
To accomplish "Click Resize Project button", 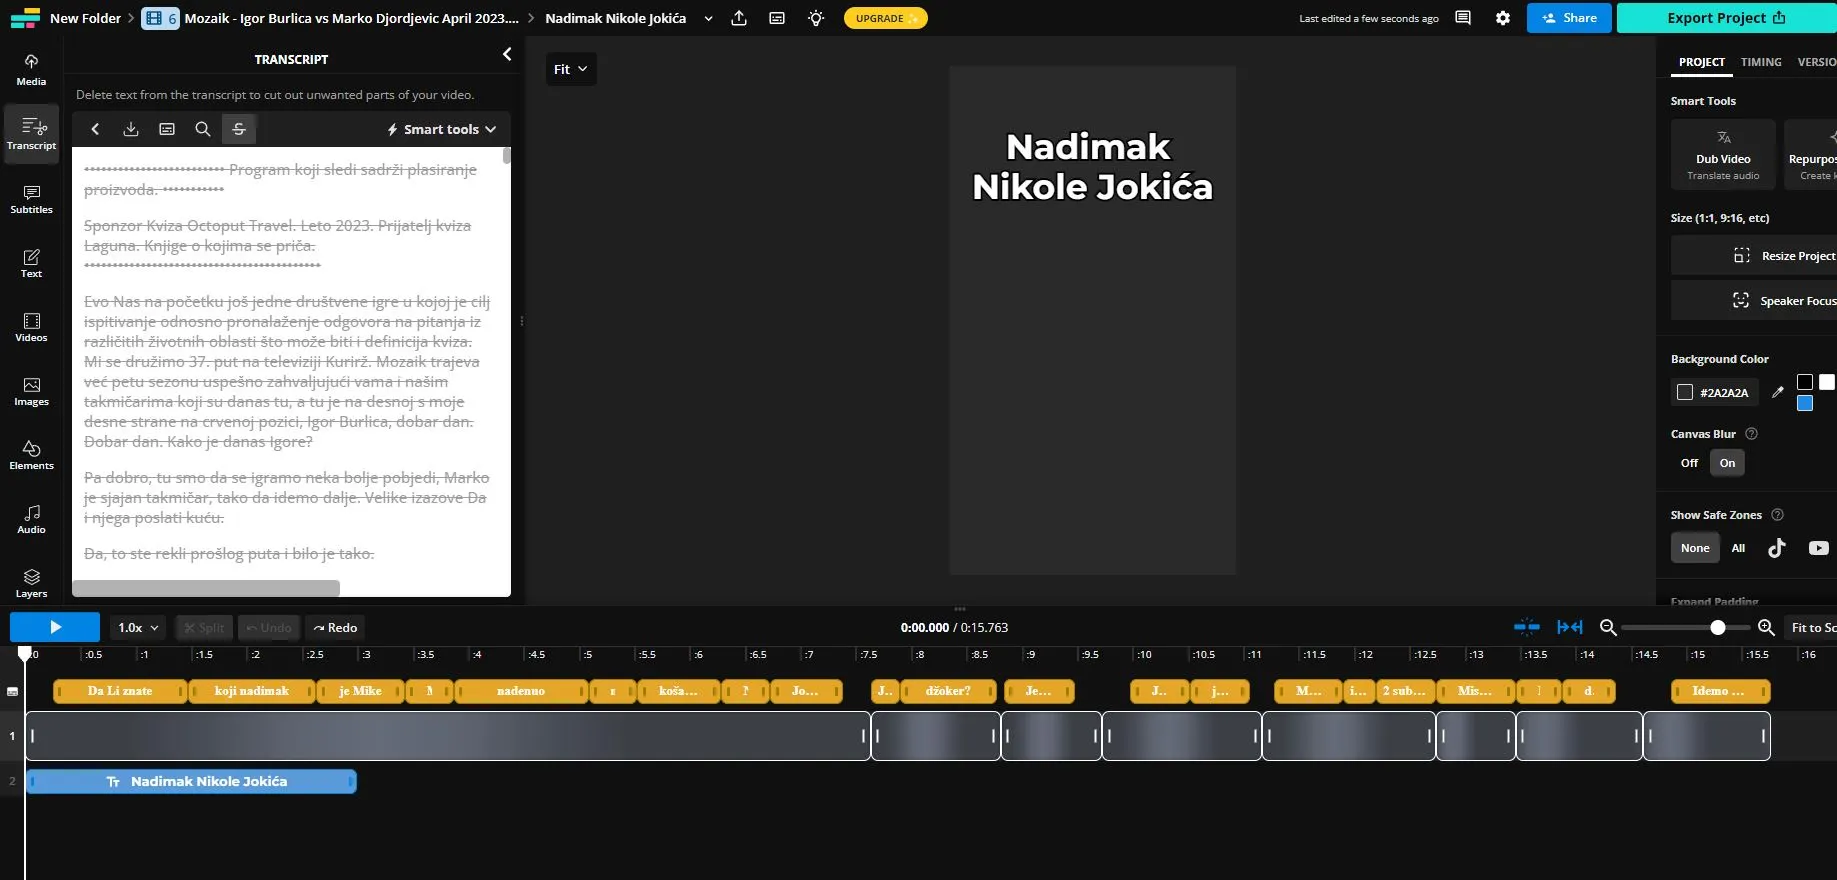I will coord(1754,256).
